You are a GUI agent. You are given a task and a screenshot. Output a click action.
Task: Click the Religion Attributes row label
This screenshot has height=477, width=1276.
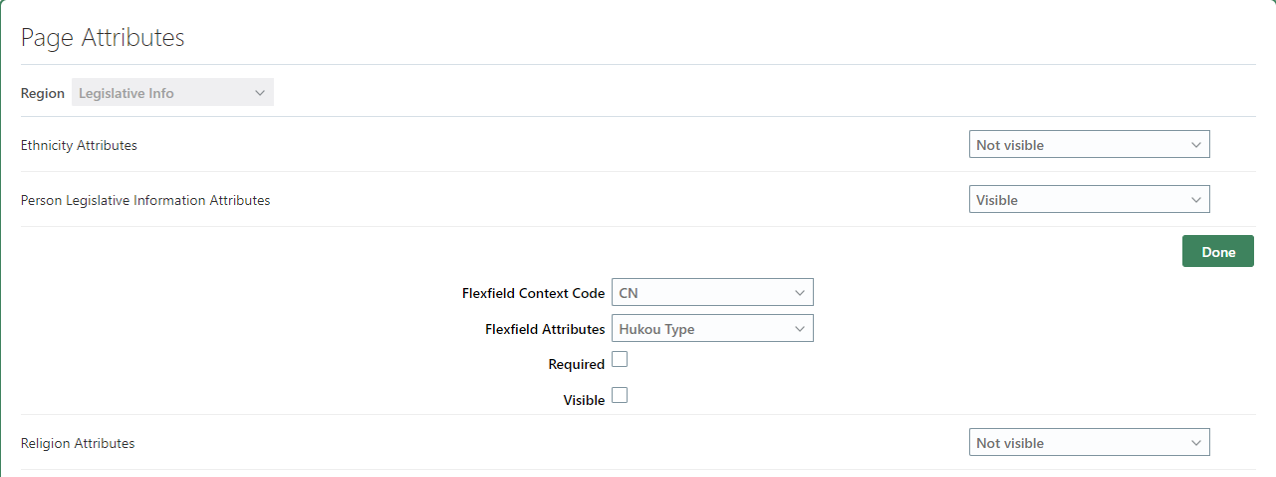click(x=78, y=443)
